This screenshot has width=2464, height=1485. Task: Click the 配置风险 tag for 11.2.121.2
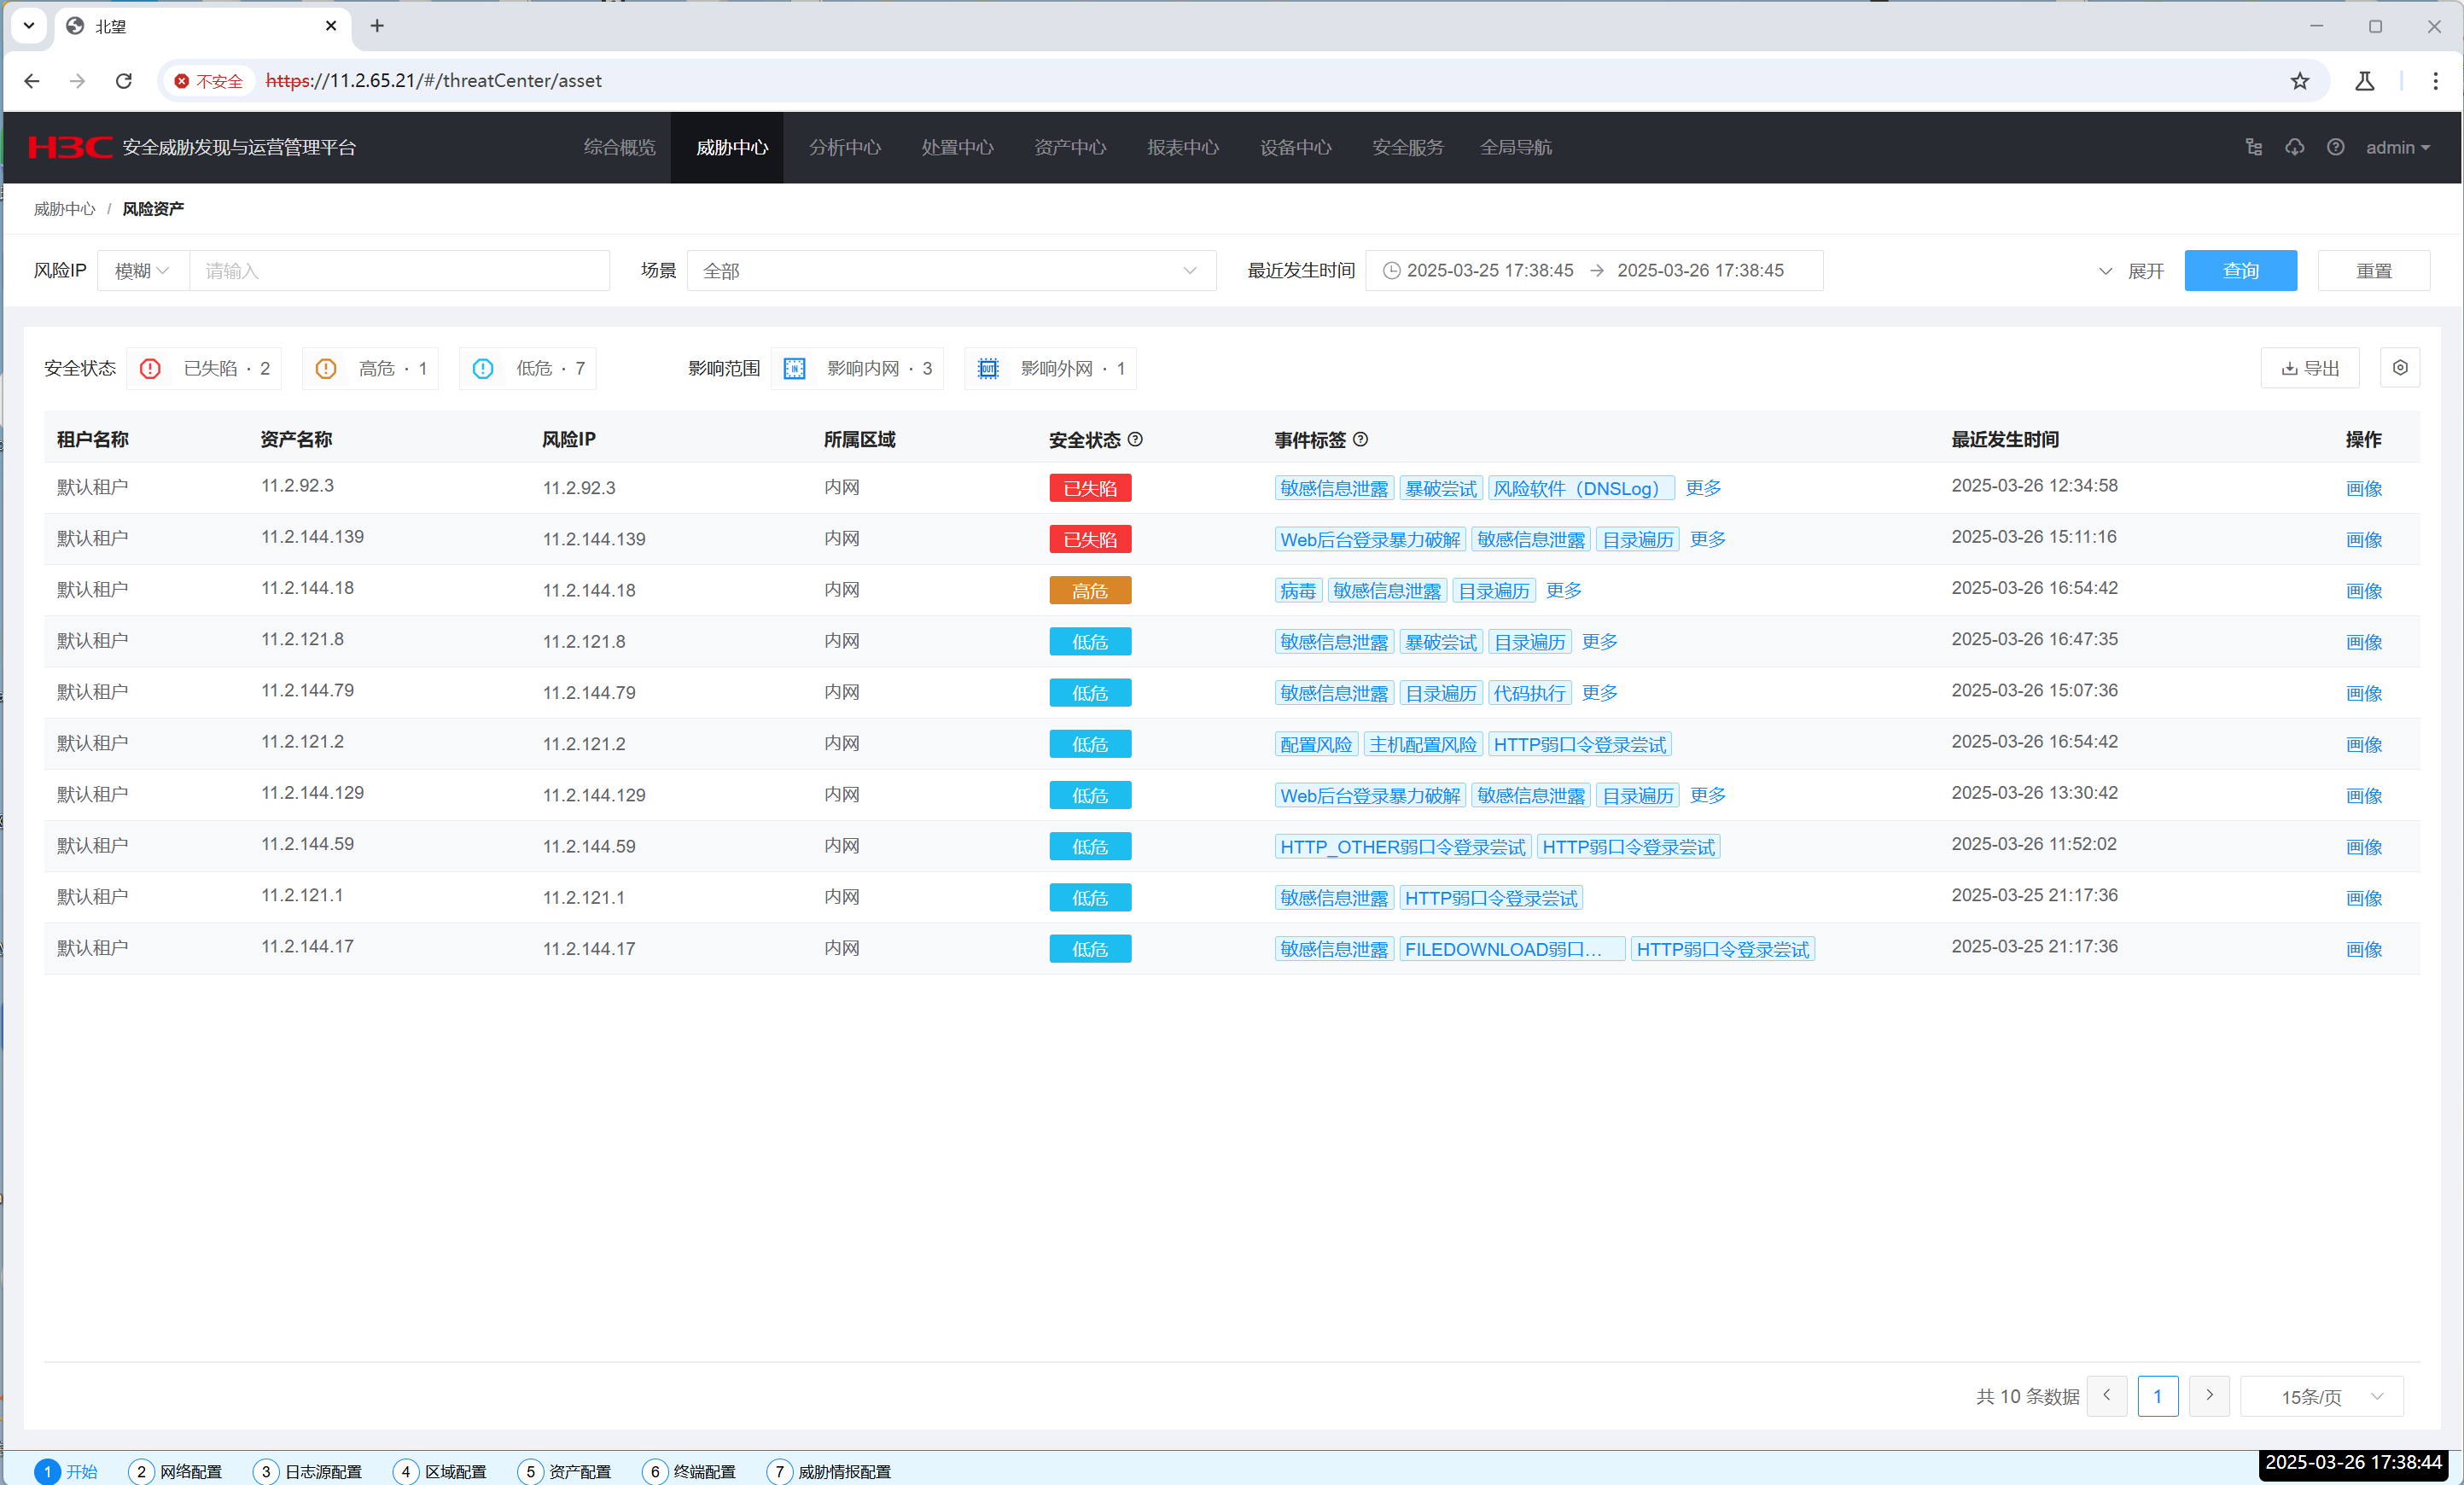click(1315, 743)
